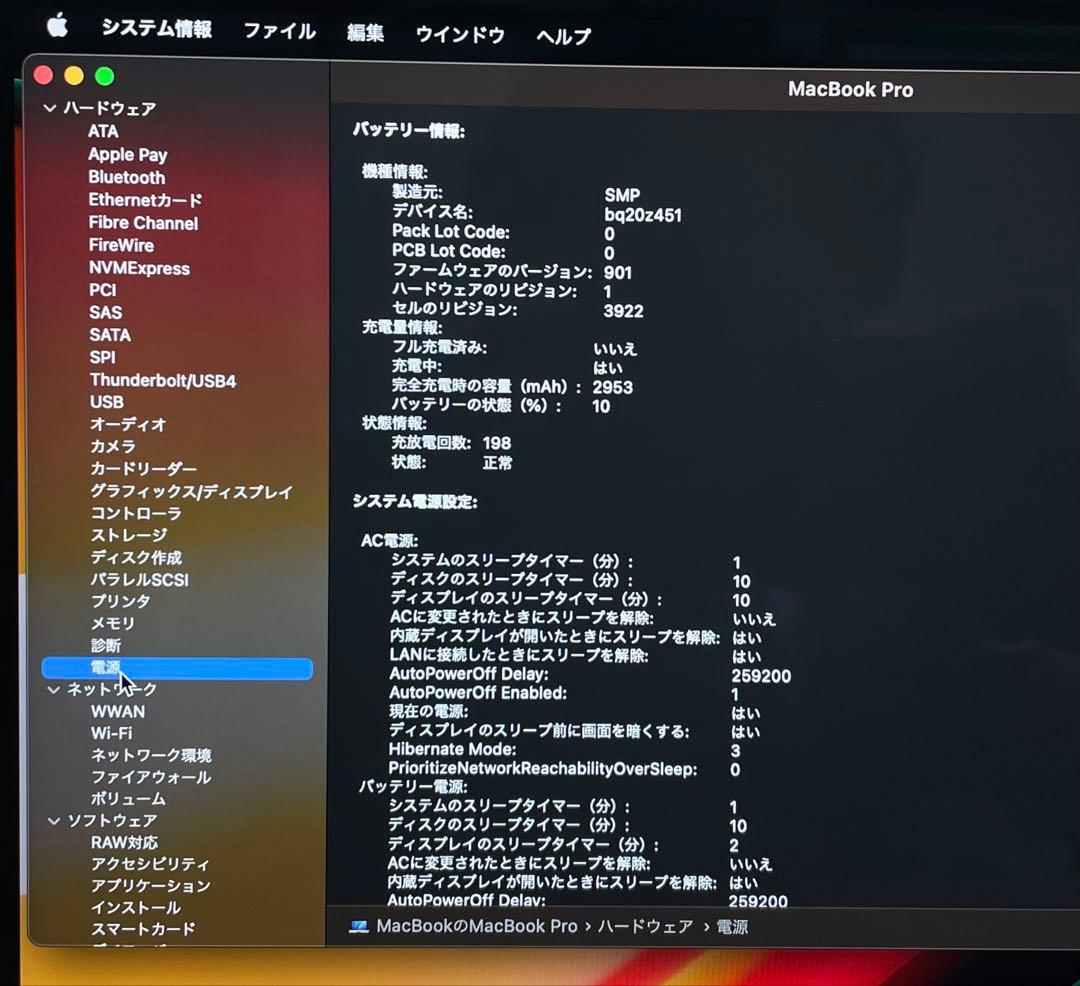This screenshot has height=986, width=1080.
Task: Select ATA in the sidebar
Action: pos(103,132)
